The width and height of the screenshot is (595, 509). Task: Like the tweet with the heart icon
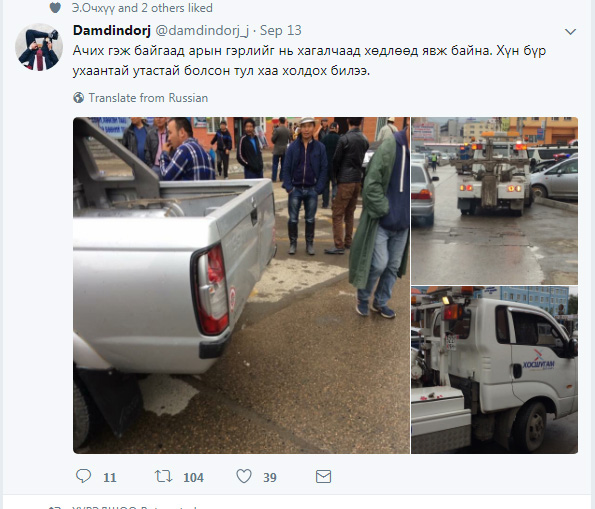tap(244, 476)
